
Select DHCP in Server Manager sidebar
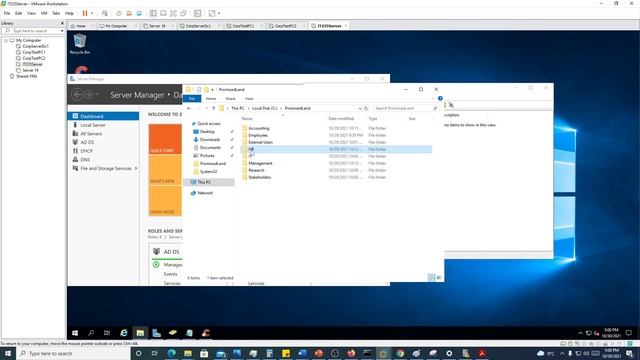pos(87,151)
